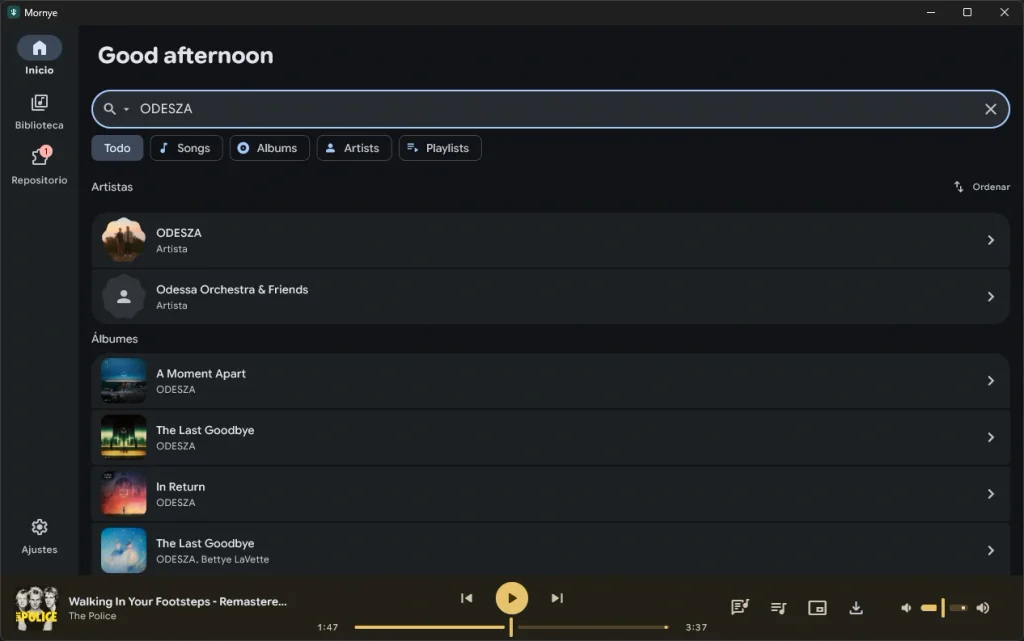The height and width of the screenshot is (641, 1024).
Task: Filter results by Albums
Action: coord(269,148)
